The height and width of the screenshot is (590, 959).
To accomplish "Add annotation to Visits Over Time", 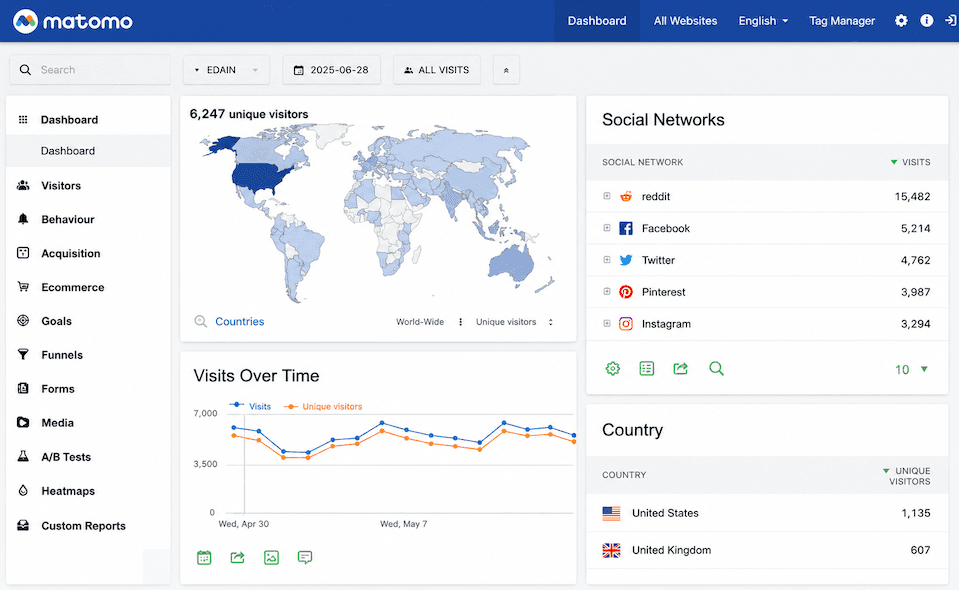I will click(305, 558).
